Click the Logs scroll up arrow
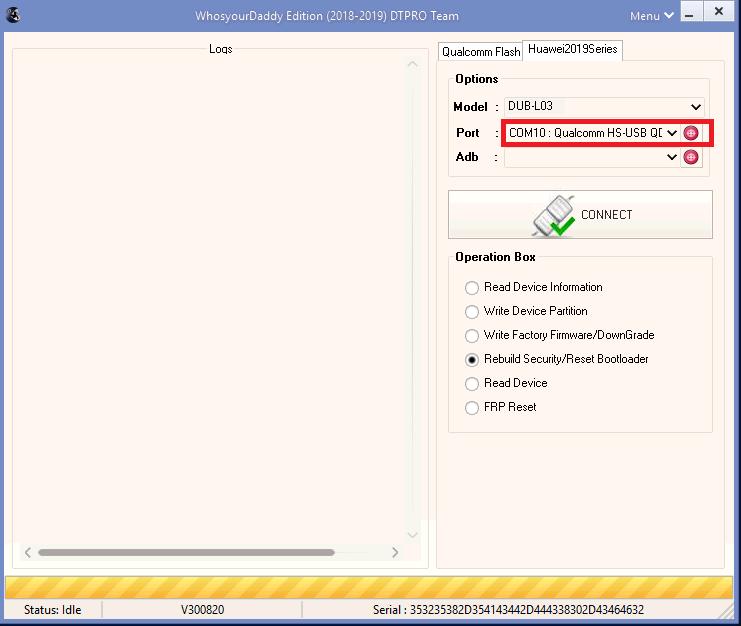This screenshot has height=626, width=741. [412, 64]
